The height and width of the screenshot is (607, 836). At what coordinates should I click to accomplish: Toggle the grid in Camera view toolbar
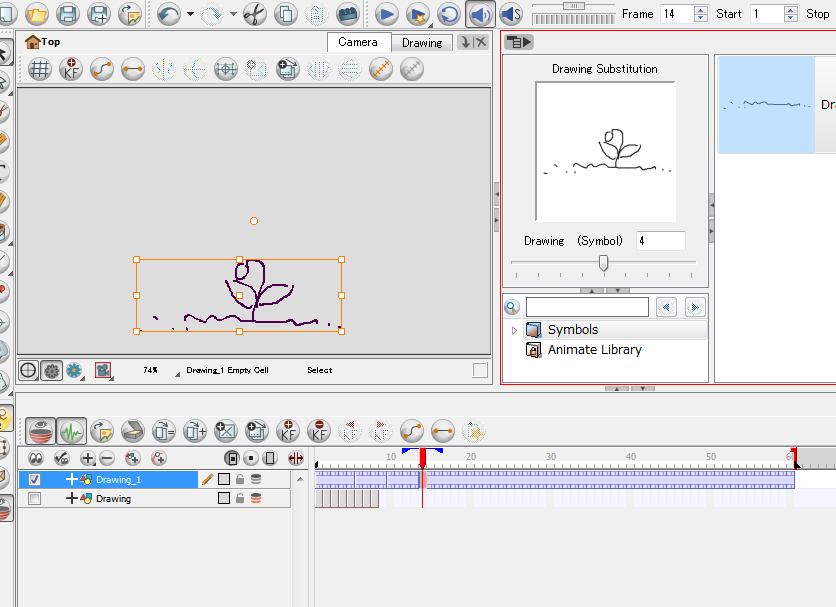click(39, 69)
